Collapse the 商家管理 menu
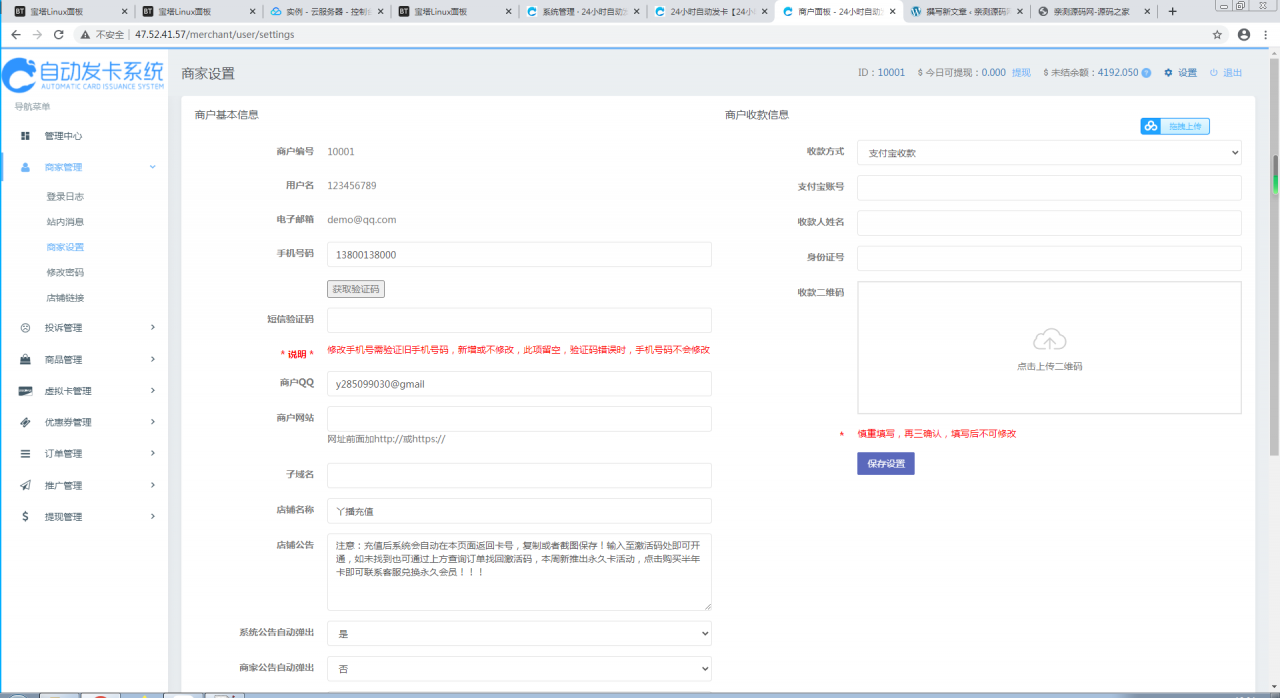This screenshot has height=698, width=1280. point(152,167)
